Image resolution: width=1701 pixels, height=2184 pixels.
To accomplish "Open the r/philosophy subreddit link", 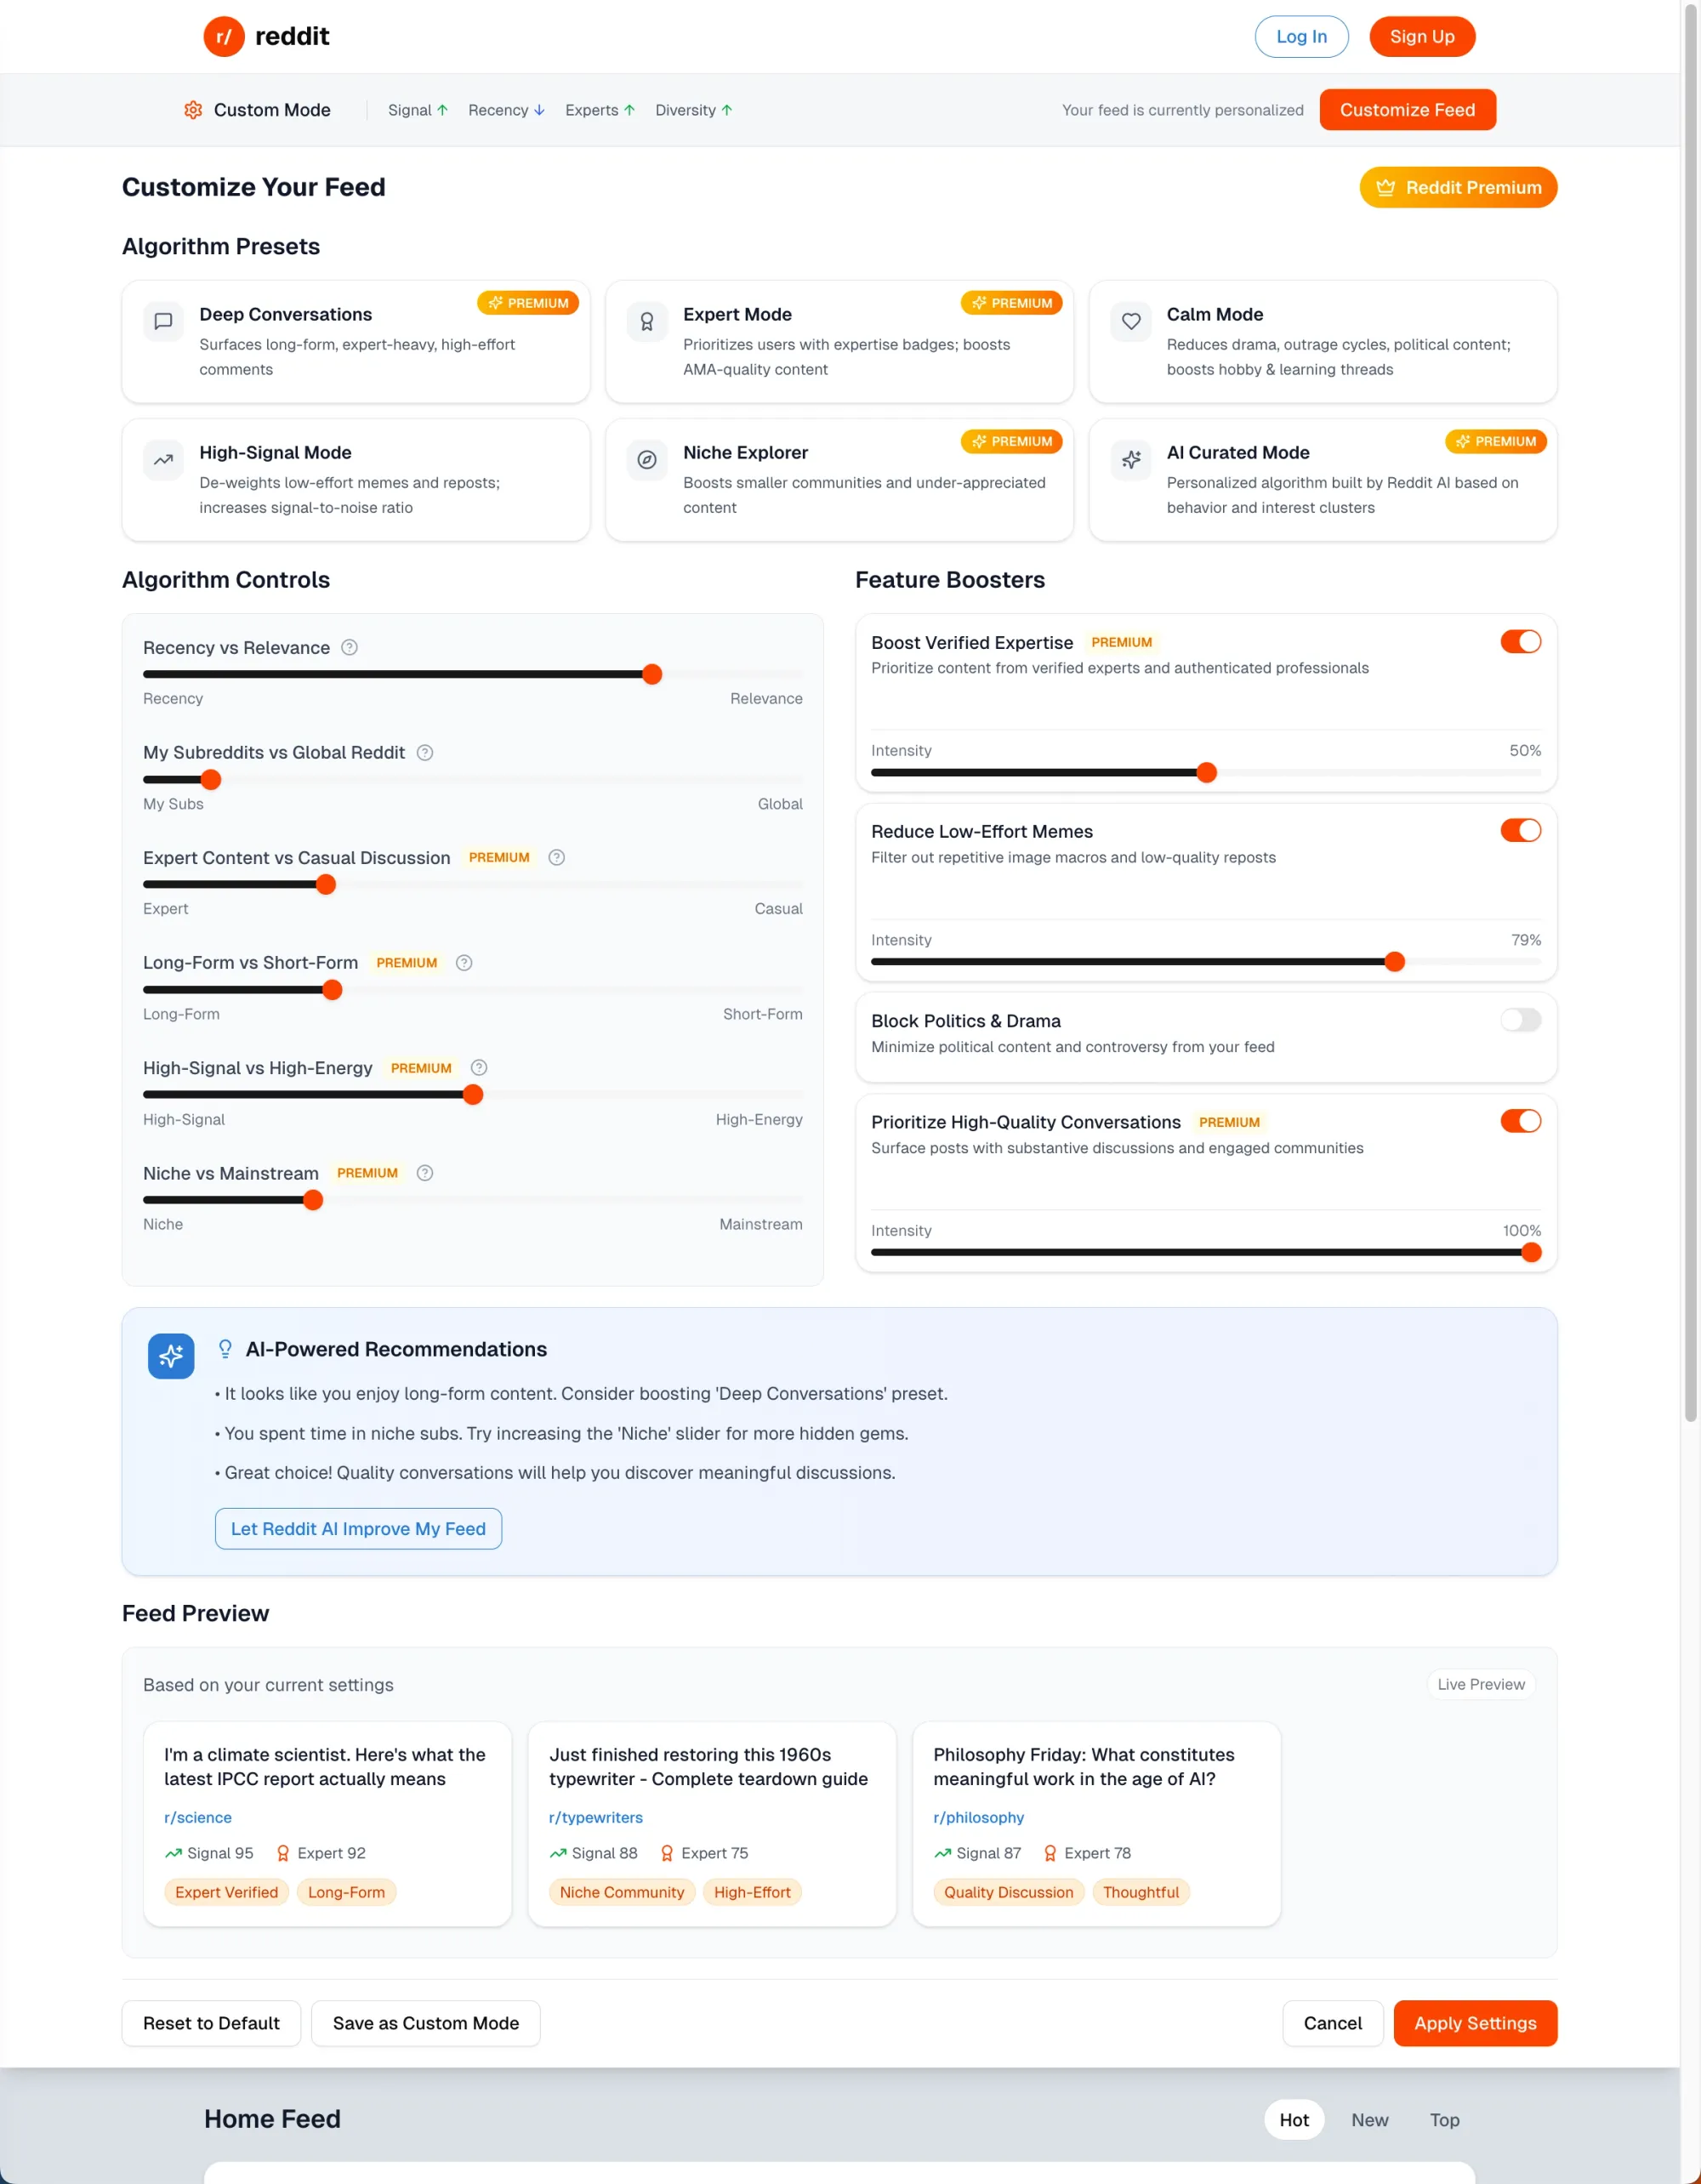I will 978,1817.
